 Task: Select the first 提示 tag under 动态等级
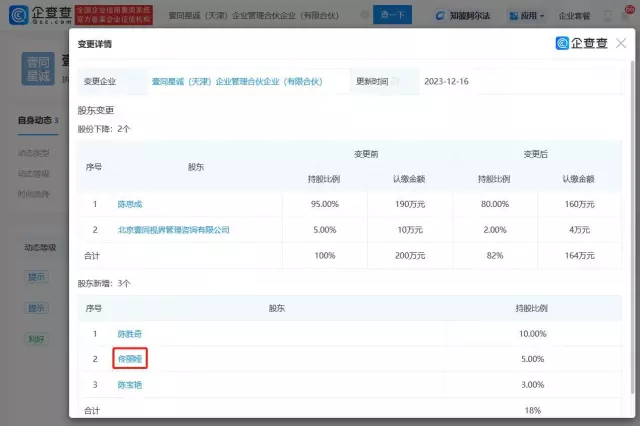[37, 276]
